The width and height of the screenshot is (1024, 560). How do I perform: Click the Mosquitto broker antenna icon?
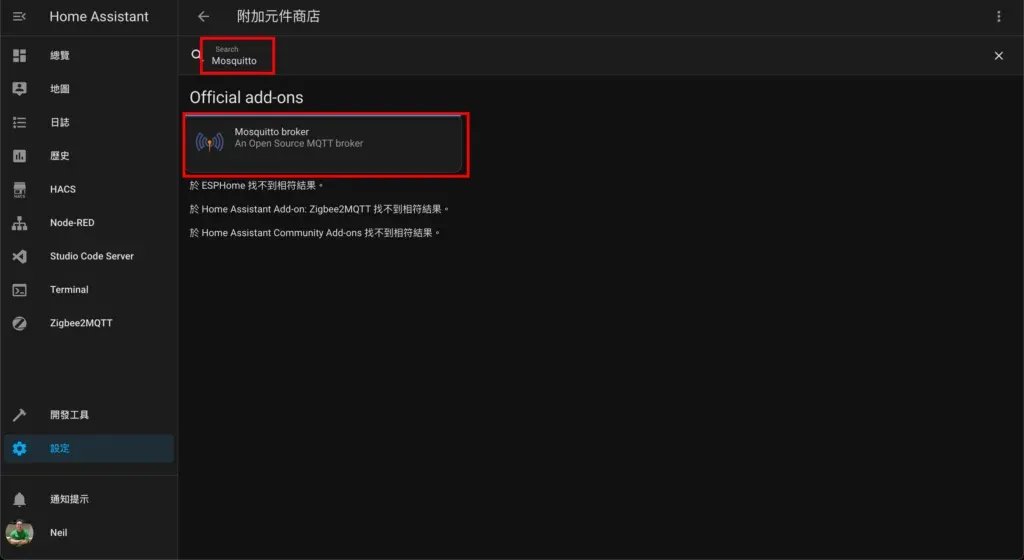(210, 143)
